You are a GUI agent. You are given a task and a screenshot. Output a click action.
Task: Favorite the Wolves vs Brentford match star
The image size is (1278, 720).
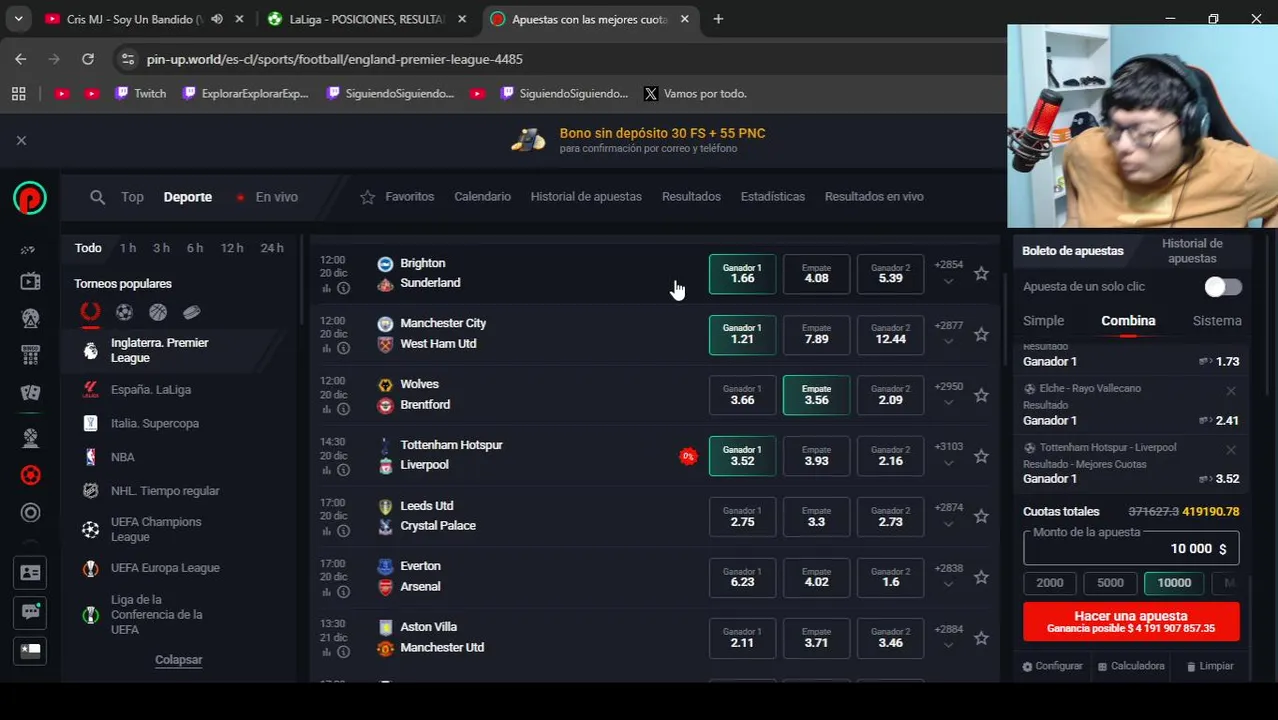[981, 395]
